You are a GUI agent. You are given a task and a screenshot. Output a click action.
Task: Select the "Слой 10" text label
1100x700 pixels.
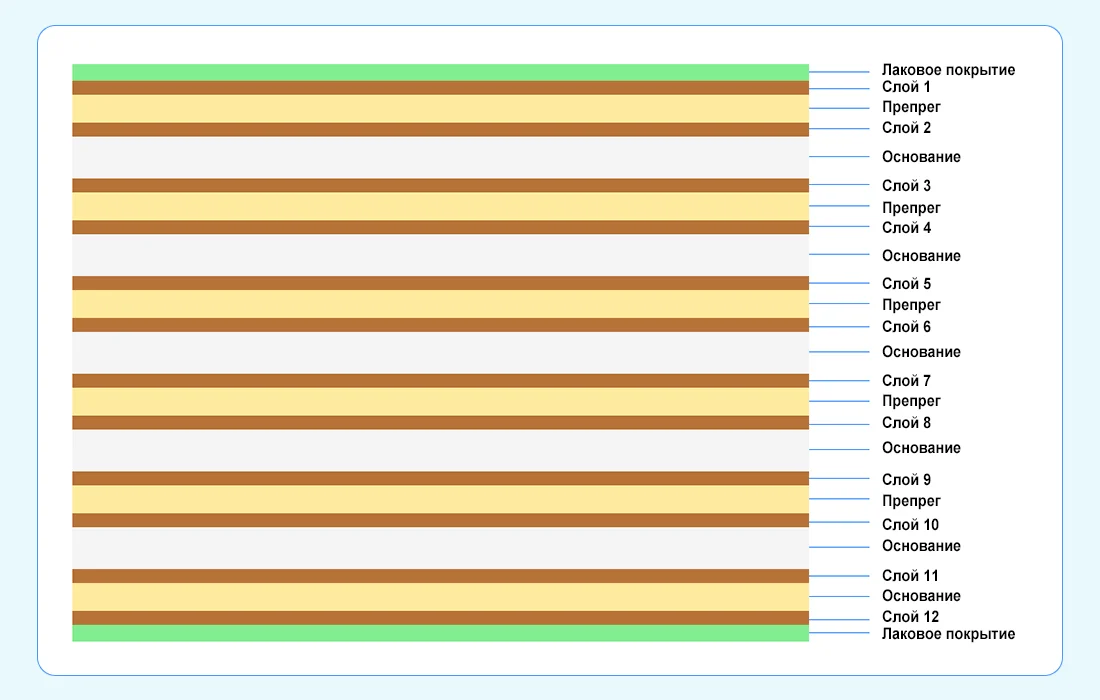[910, 525]
